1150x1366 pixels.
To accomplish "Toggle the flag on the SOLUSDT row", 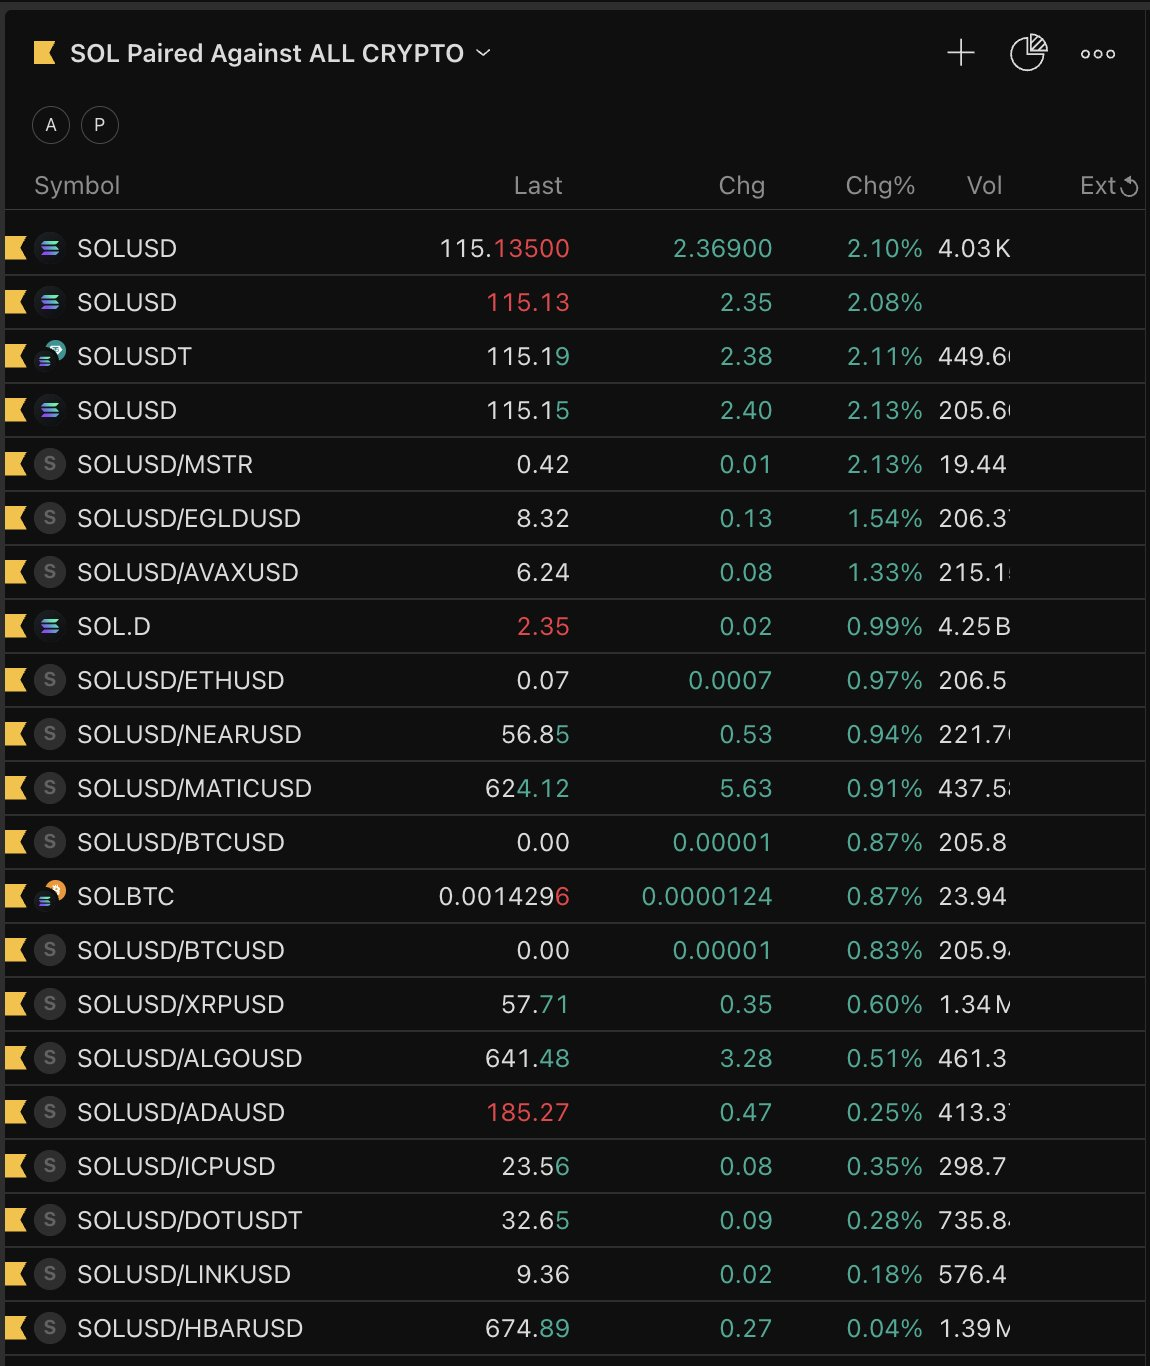I will 15,356.
